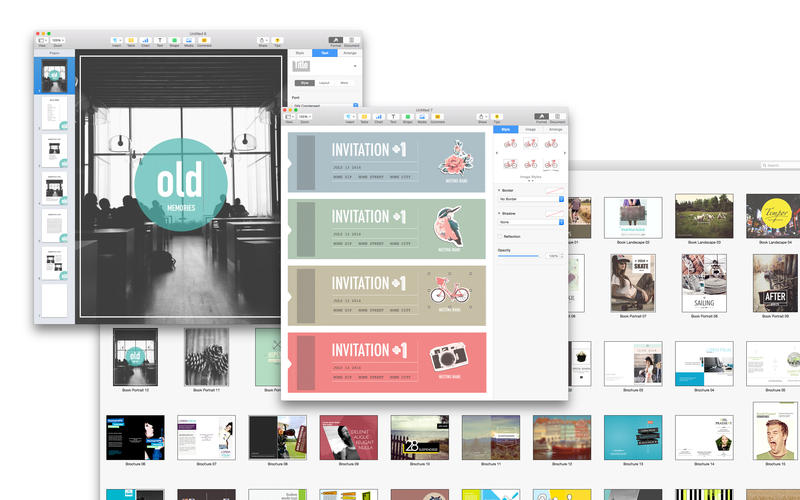Click Media icon in the Old Memories window
800x500 pixels.
189,40
